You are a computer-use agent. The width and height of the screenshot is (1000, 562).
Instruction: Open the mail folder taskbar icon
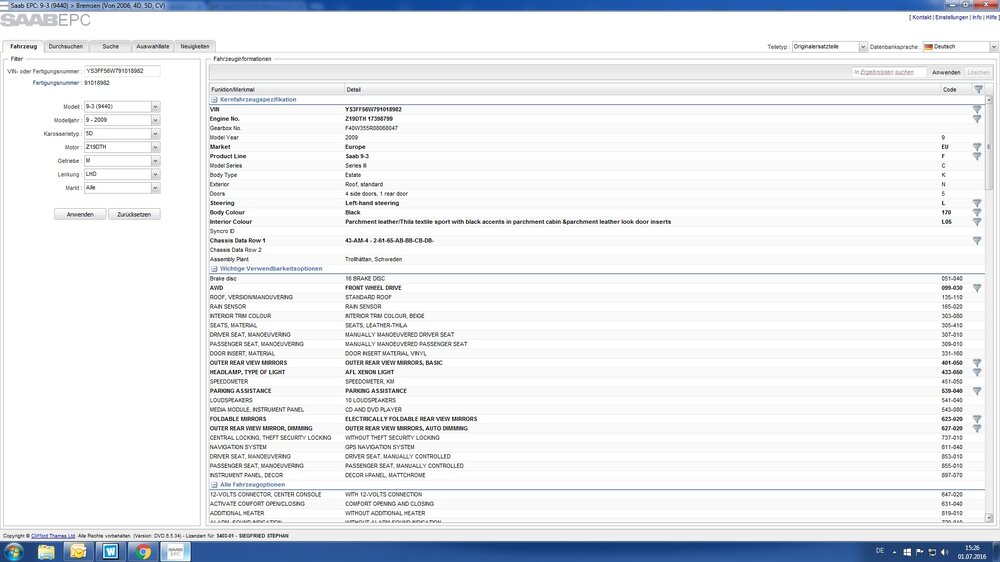(78, 552)
